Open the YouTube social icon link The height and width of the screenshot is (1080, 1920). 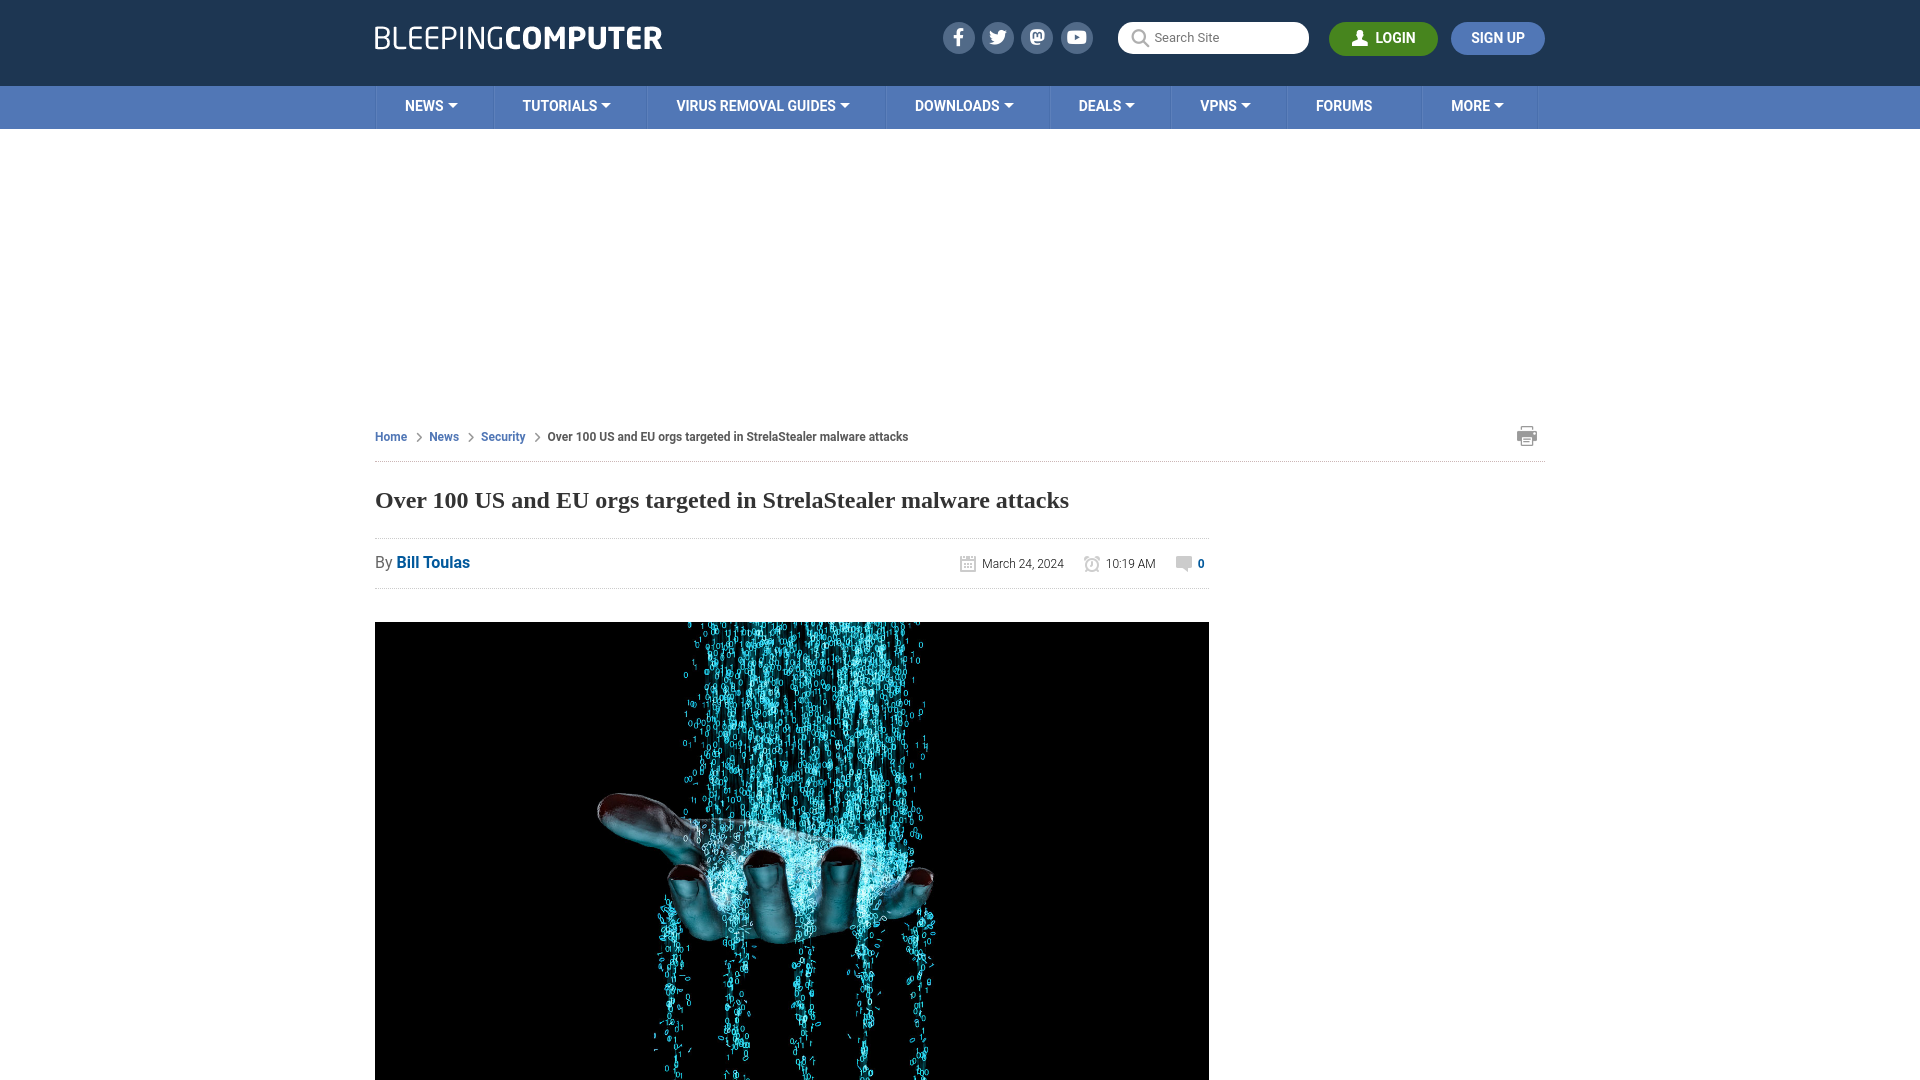pyautogui.click(x=1077, y=37)
